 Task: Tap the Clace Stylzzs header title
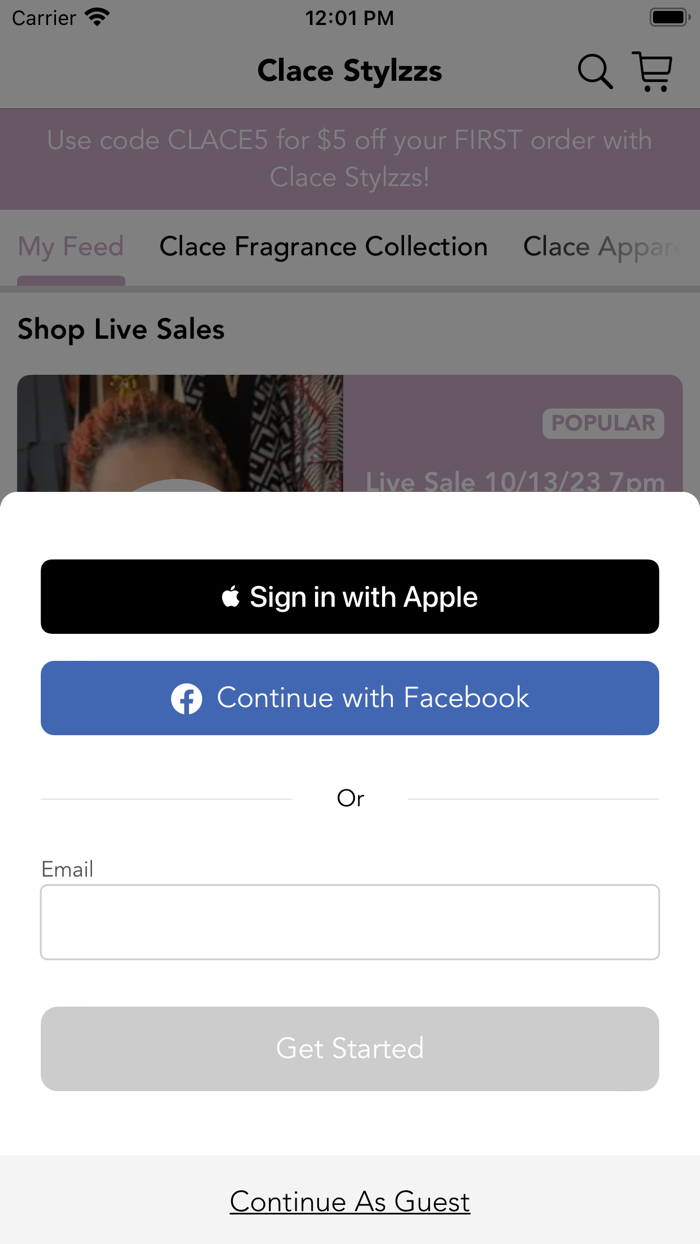(x=350, y=71)
